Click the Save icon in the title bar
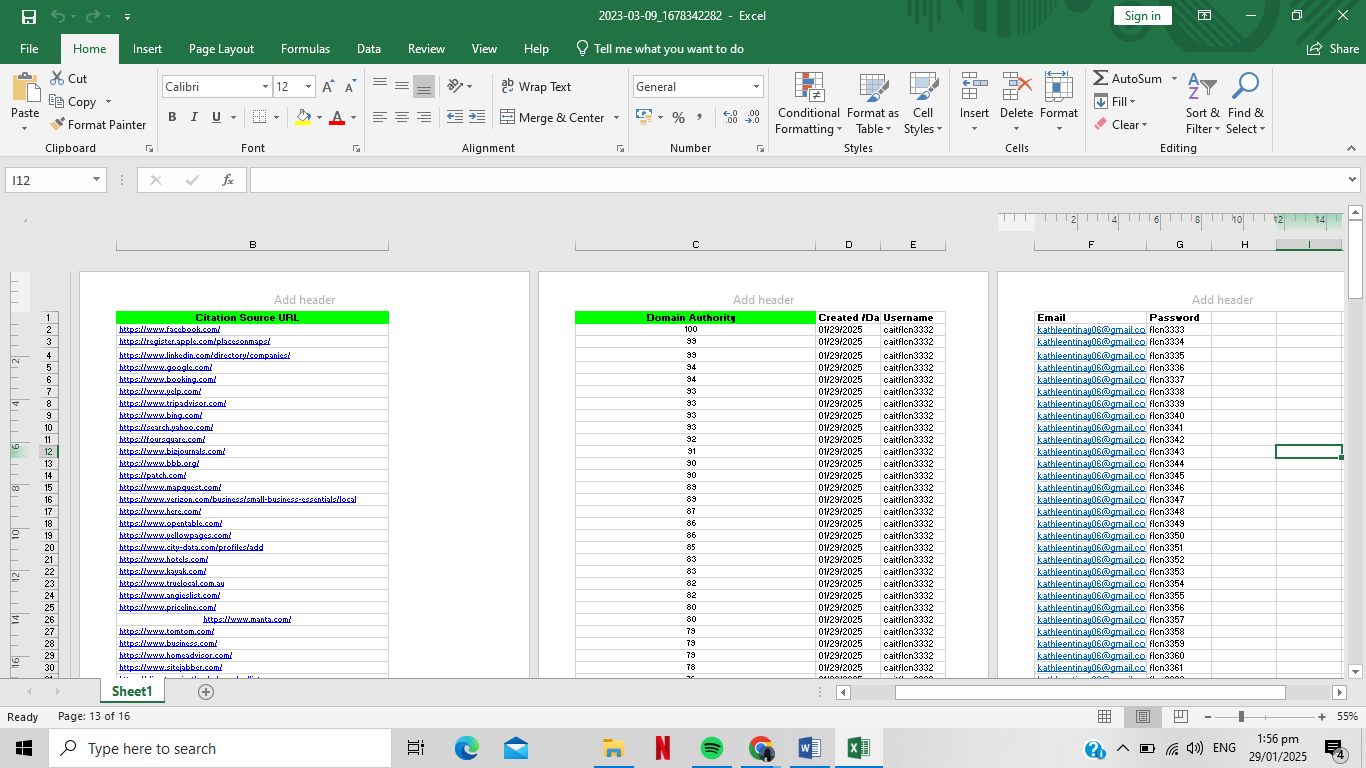The width and height of the screenshot is (1366, 768). [x=29, y=16]
